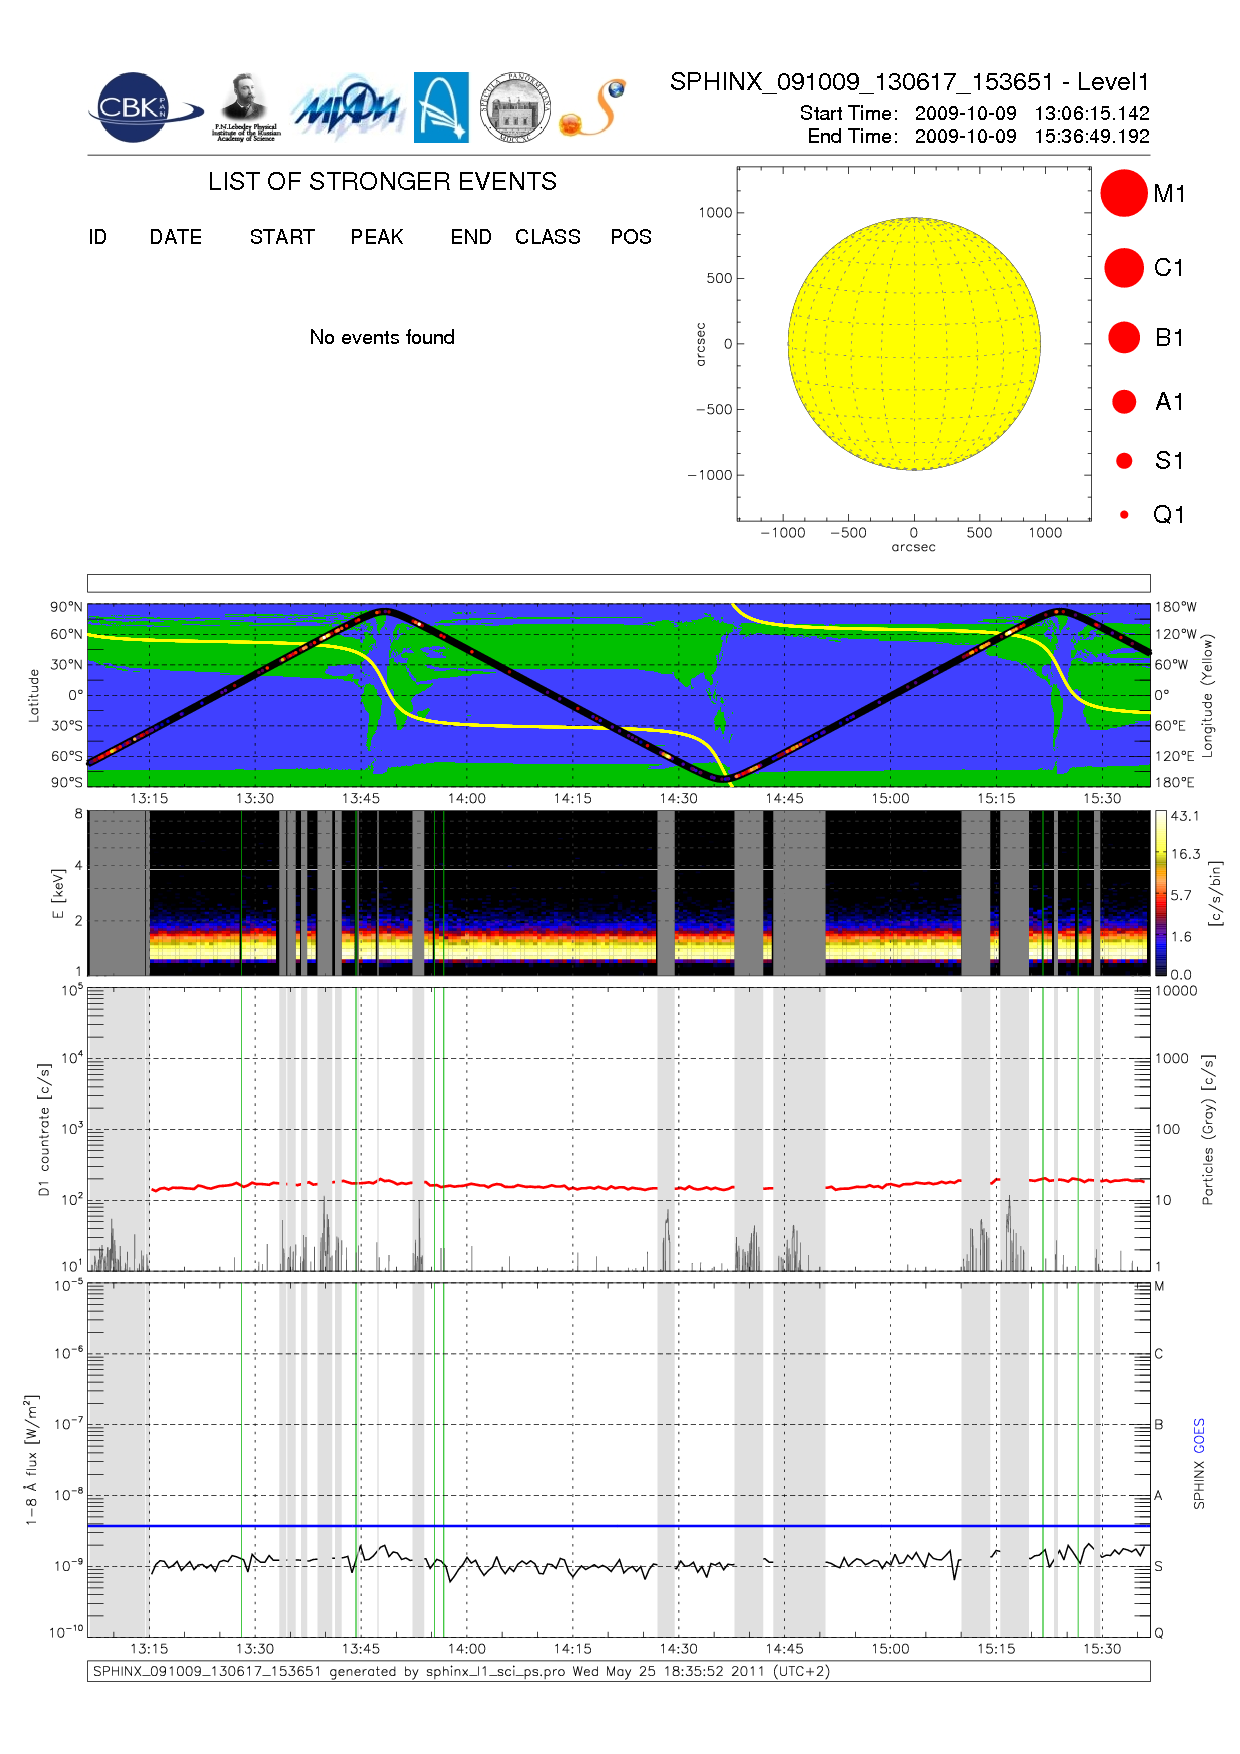Image resolution: width=1240 pixels, height=1754 pixels.
Task: Click the POS column header
Action: (631, 237)
